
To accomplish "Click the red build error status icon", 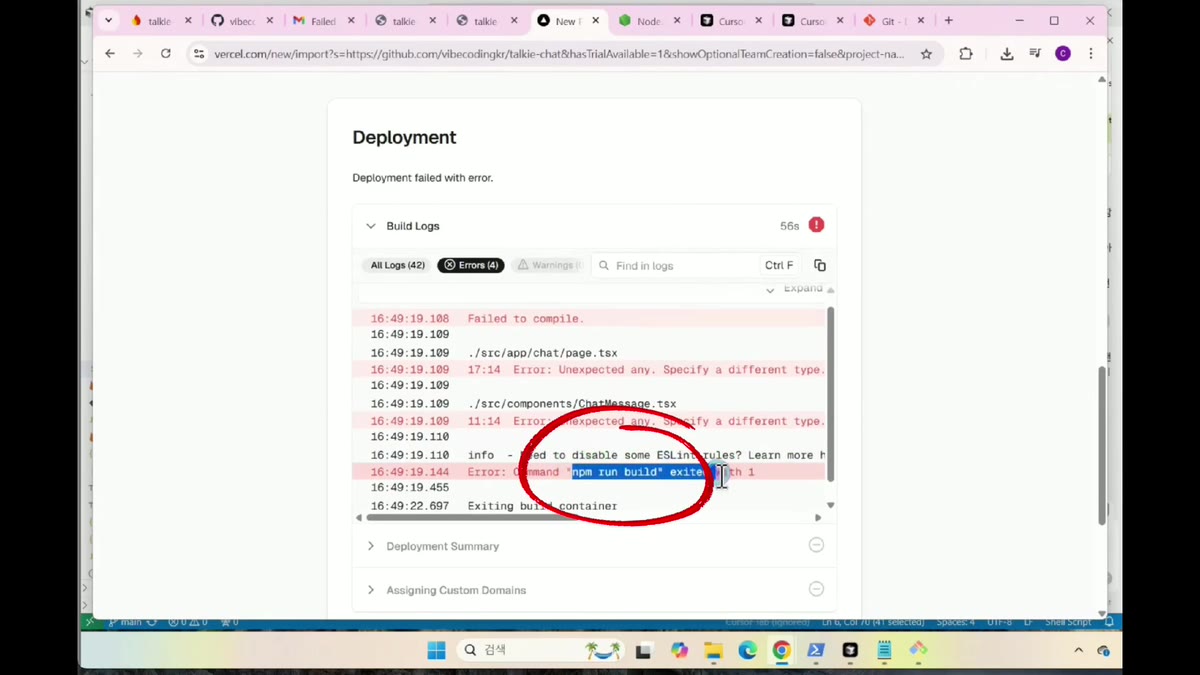I will pos(816,225).
